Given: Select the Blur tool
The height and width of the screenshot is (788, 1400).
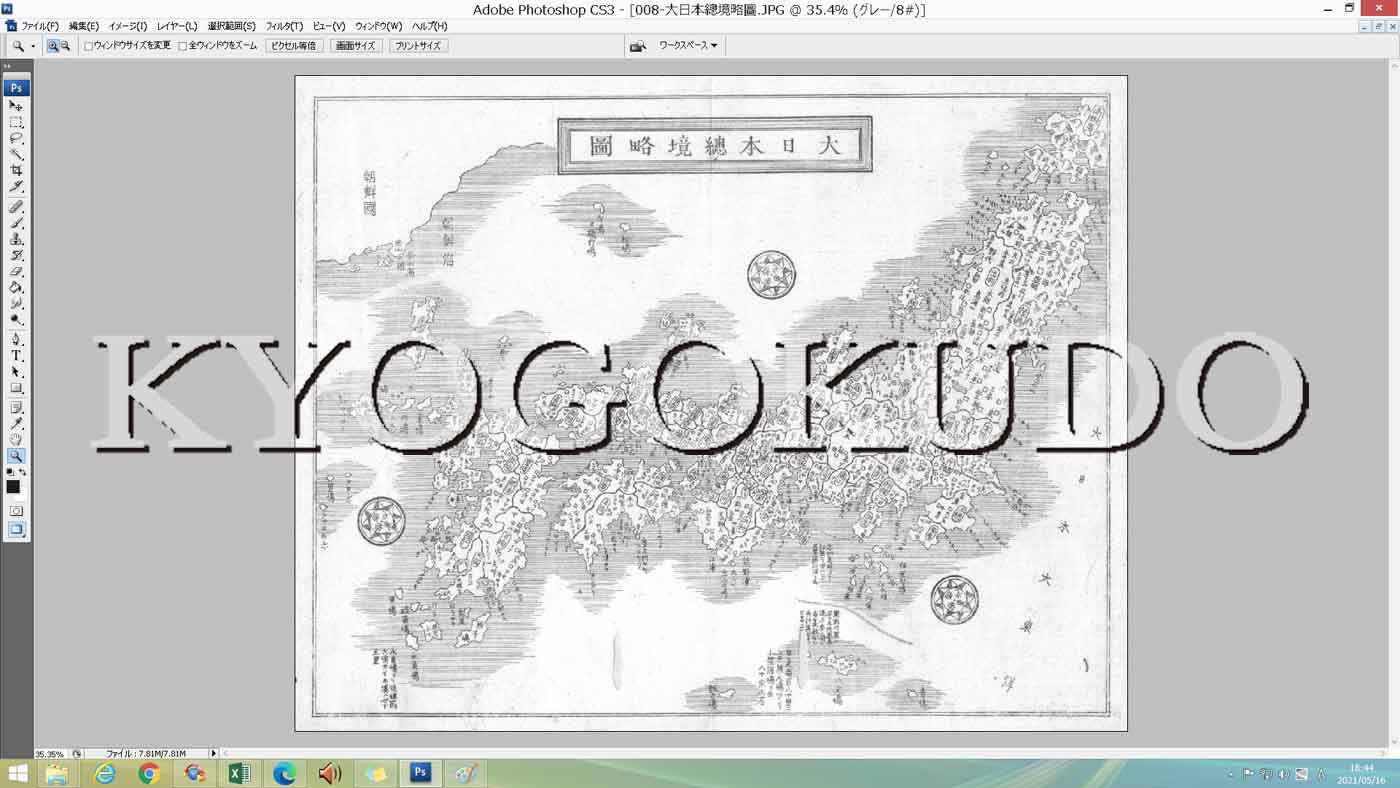Looking at the screenshot, I should pos(16,303).
